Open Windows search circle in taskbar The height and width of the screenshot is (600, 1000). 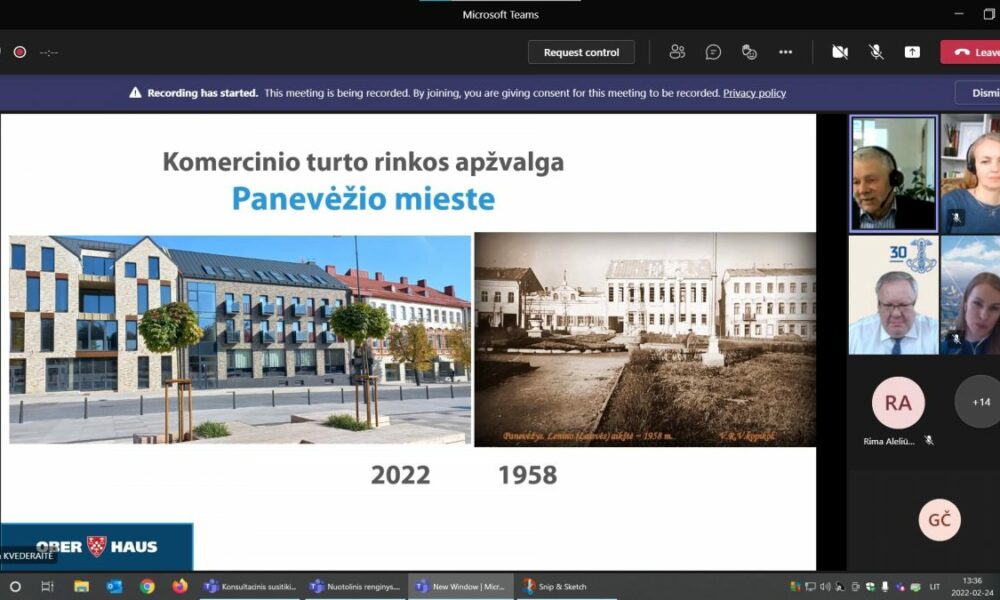click(15, 587)
